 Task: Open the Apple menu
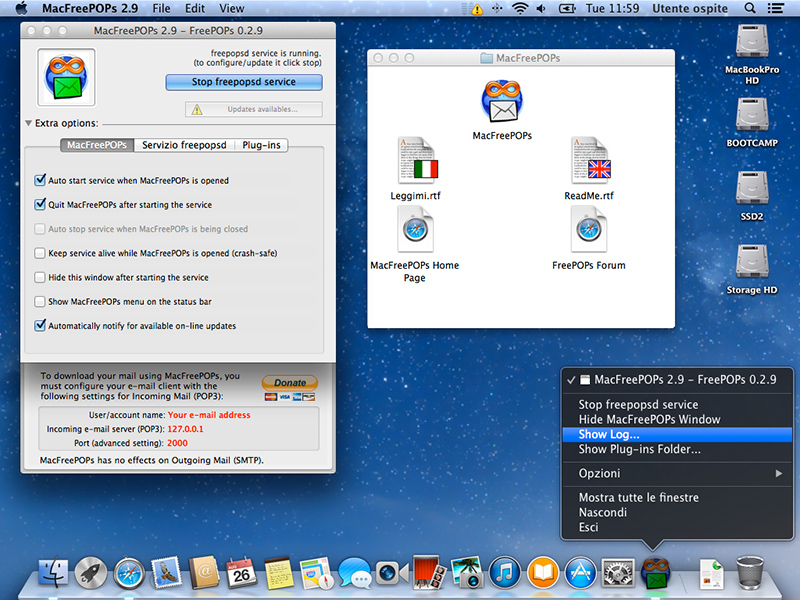[x=21, y=8]
